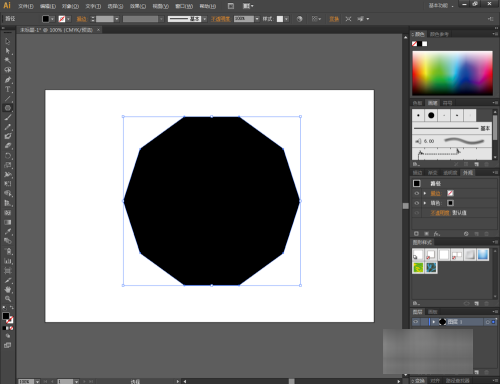
Task: Expand the fill row in Appearance panel
Action: (425, 203)
